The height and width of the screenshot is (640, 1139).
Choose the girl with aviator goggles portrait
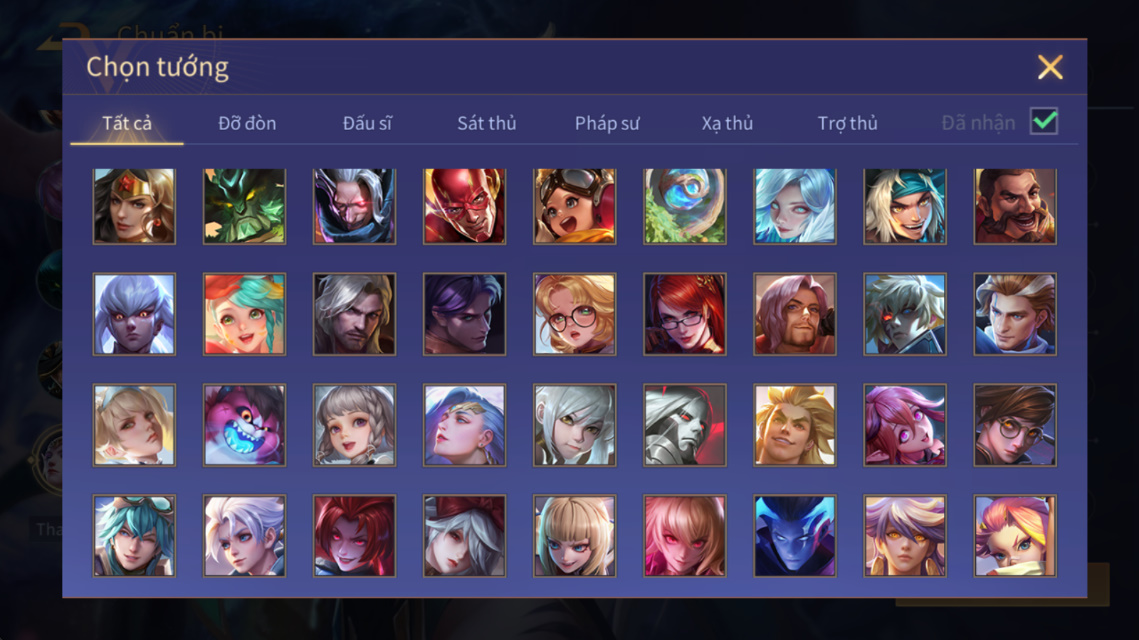click(575, 206)
